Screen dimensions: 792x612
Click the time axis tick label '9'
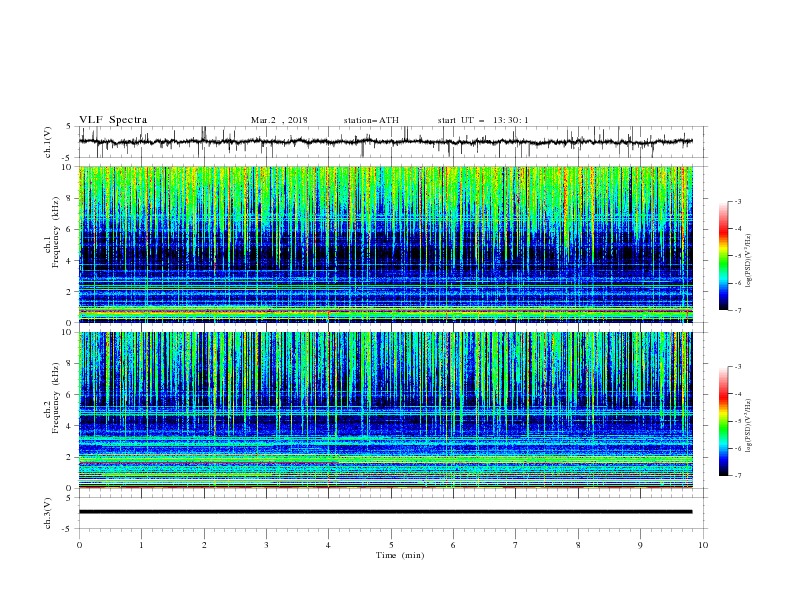[x=640, y=545]
